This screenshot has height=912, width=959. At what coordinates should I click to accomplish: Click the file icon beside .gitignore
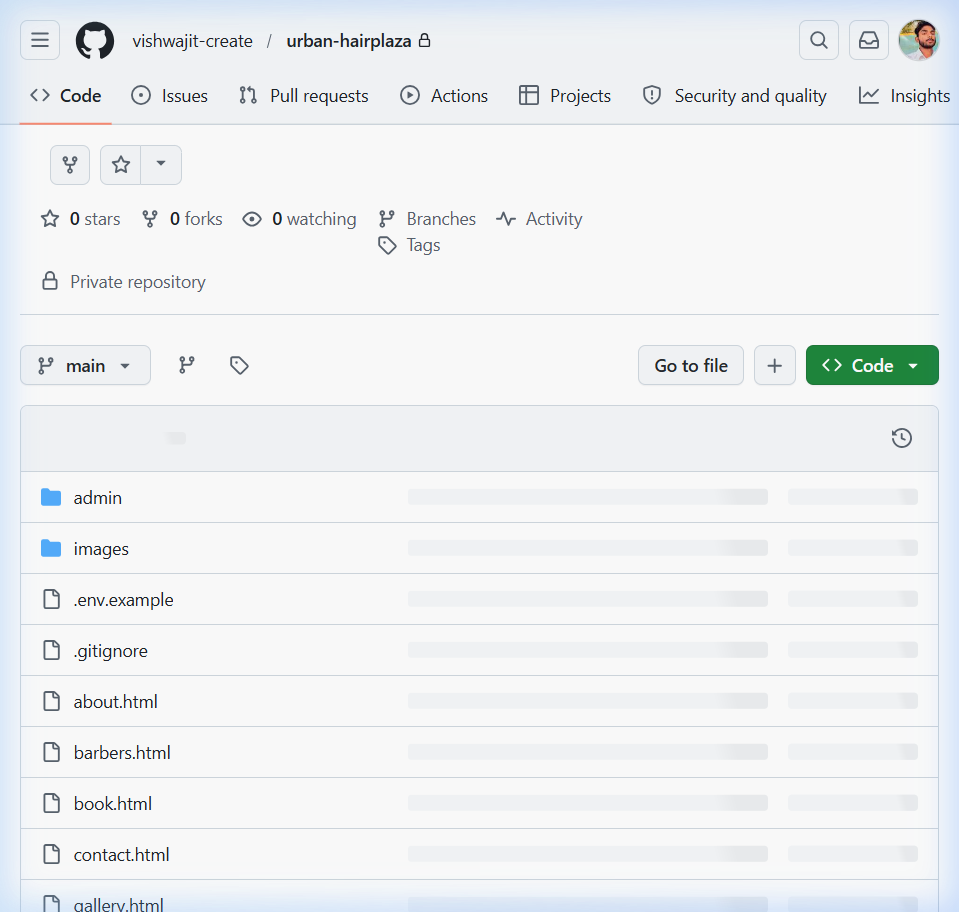click(x=51, y=650)
